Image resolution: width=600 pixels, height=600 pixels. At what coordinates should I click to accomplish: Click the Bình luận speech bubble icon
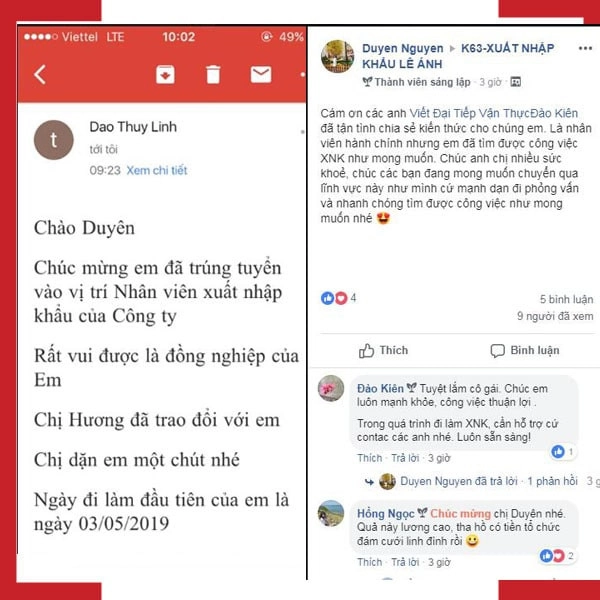coord(497,351)
